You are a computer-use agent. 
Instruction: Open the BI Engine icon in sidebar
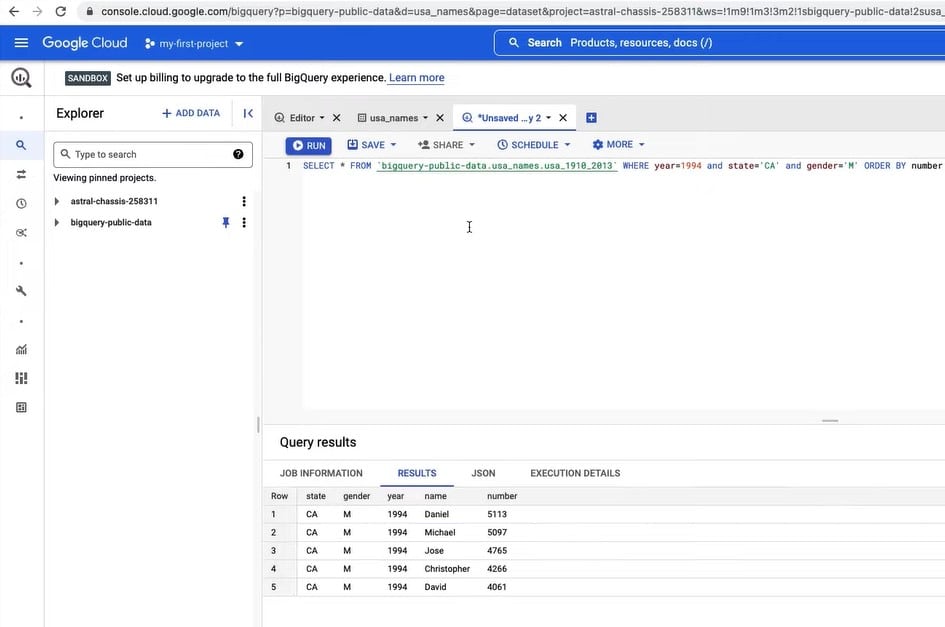(21, 408)
